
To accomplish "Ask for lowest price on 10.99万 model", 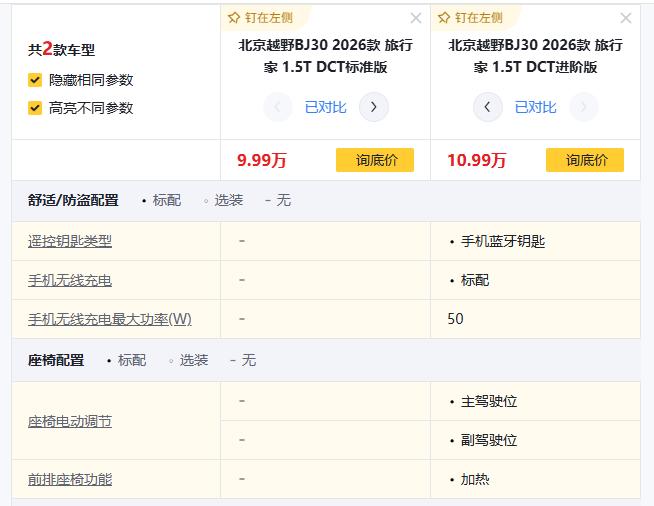I will 585,160.
